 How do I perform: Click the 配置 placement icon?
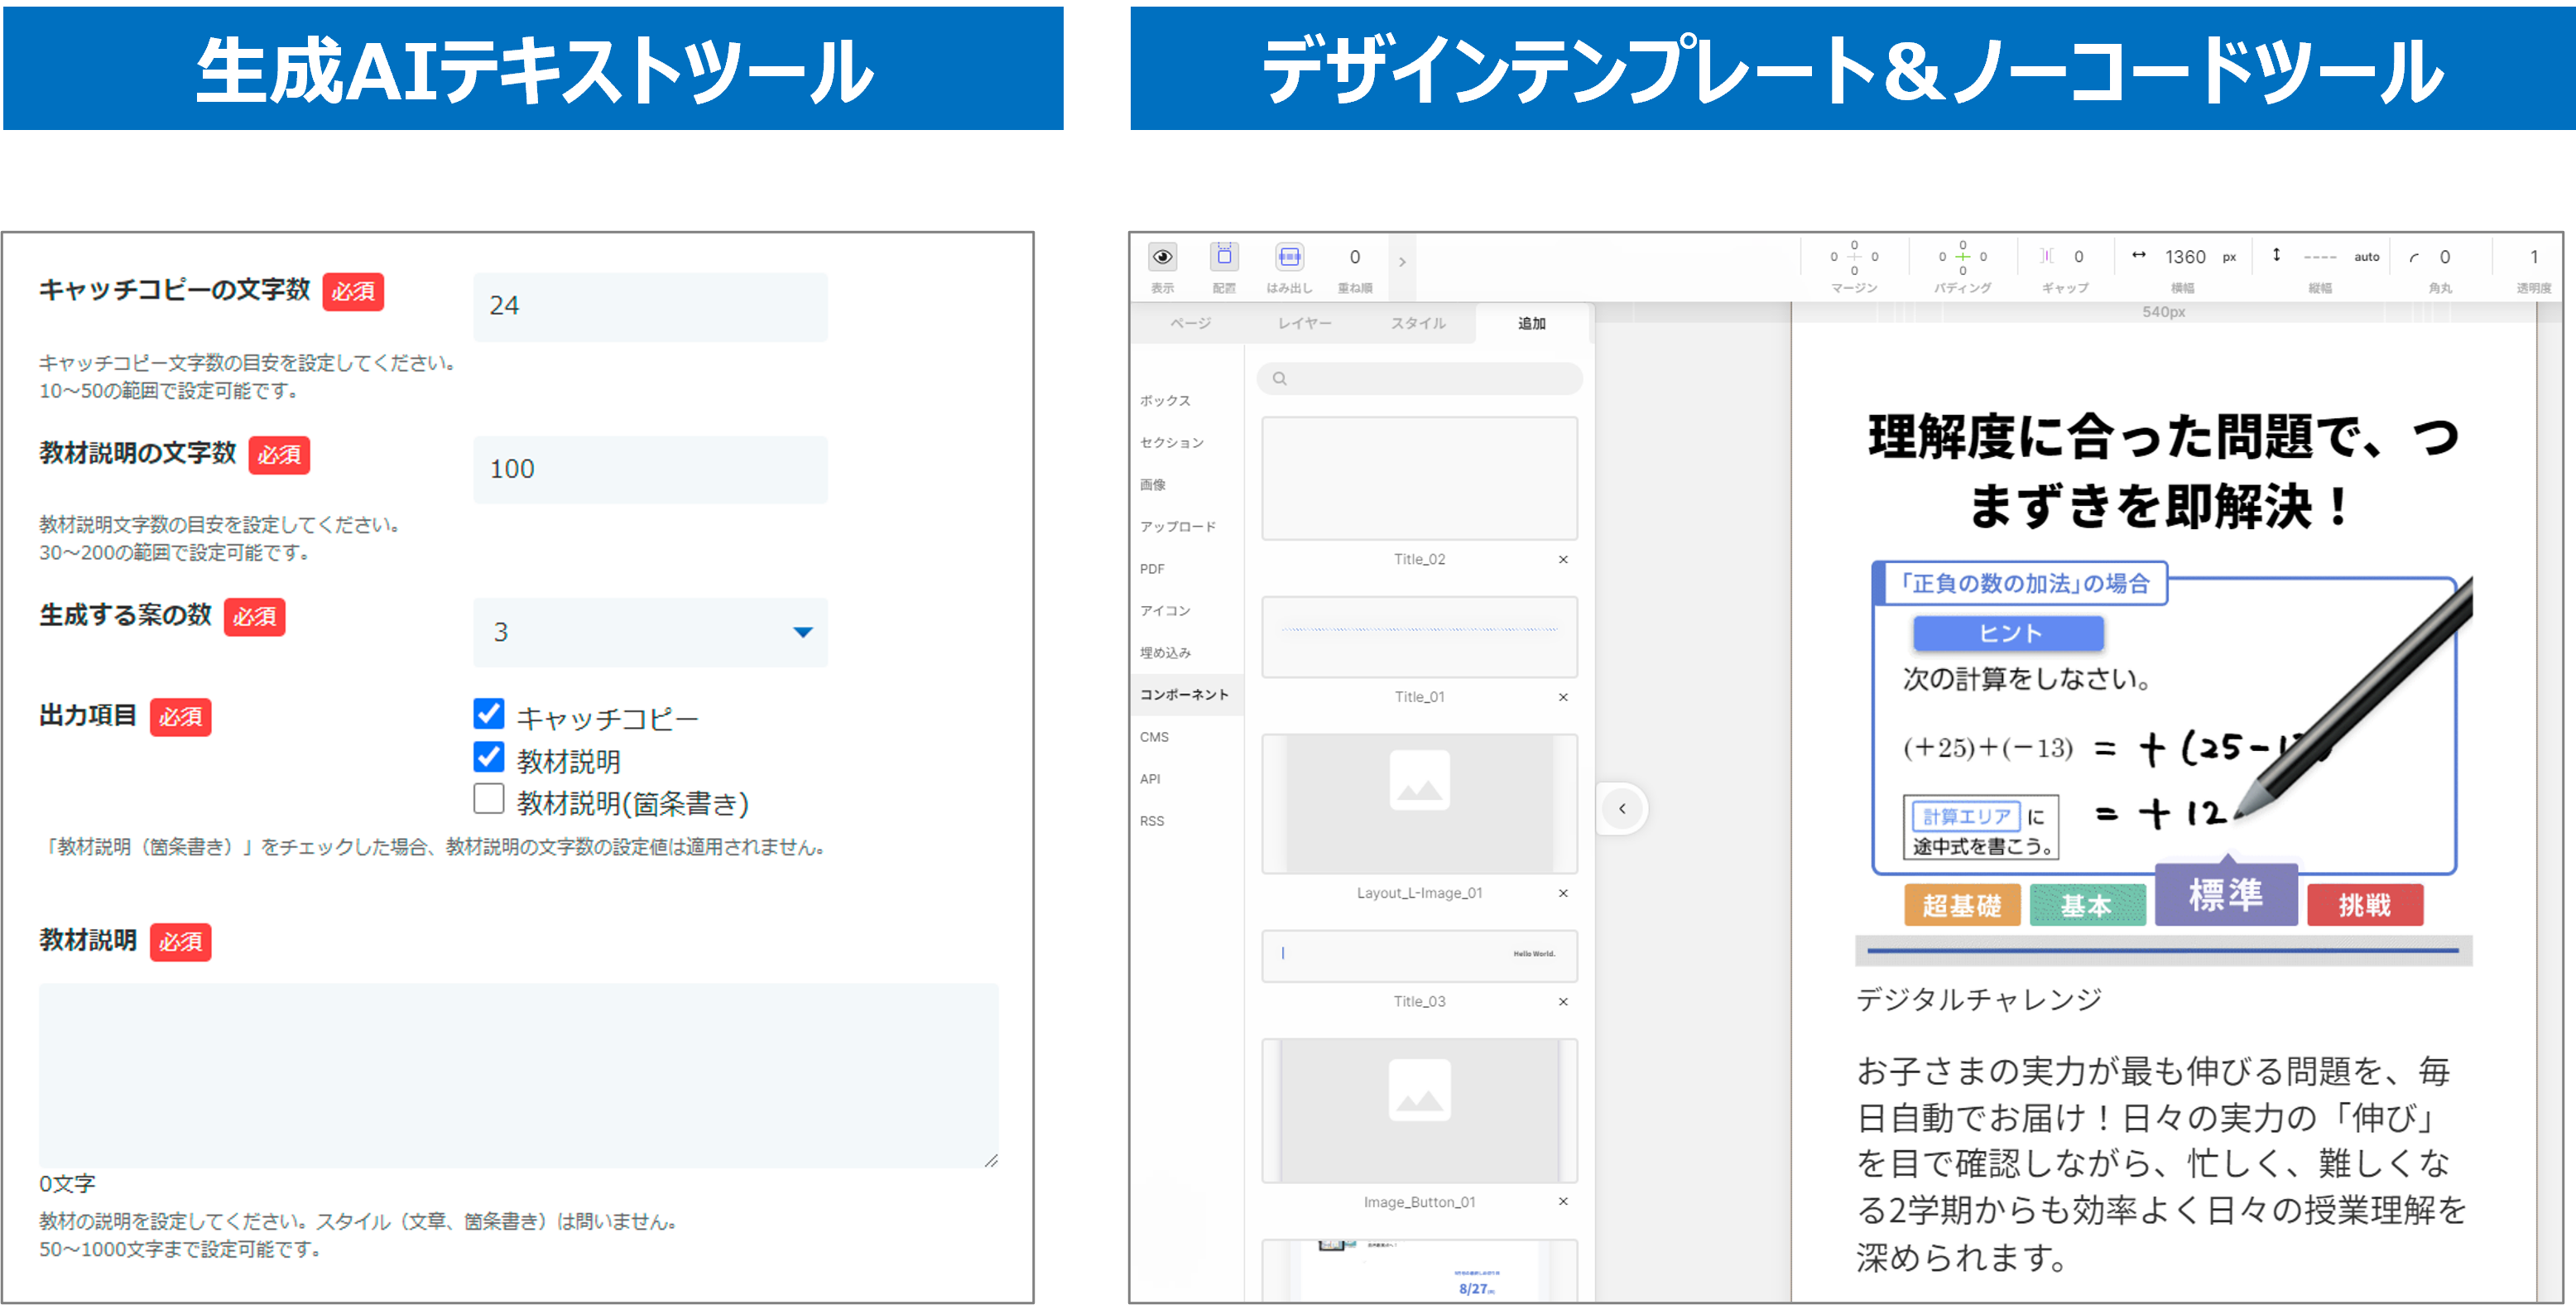pyautogui.click(x=1224, y=257)
